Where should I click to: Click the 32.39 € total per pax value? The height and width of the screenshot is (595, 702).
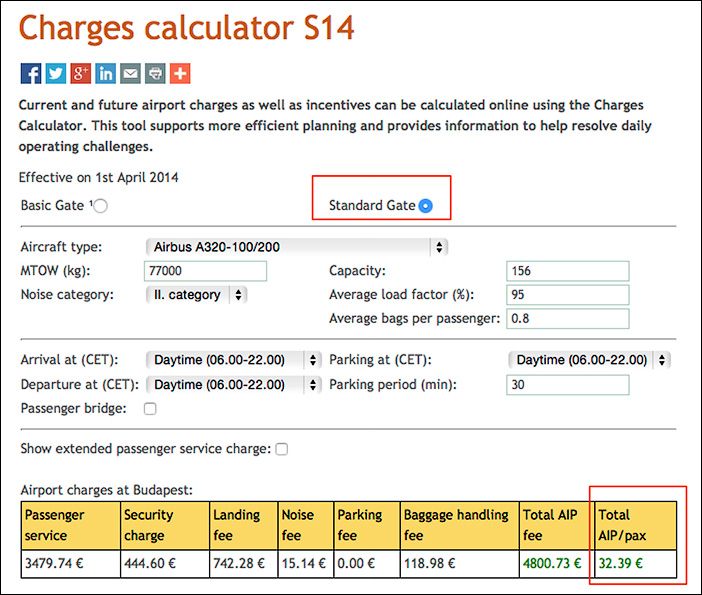(x=621, y=563)
